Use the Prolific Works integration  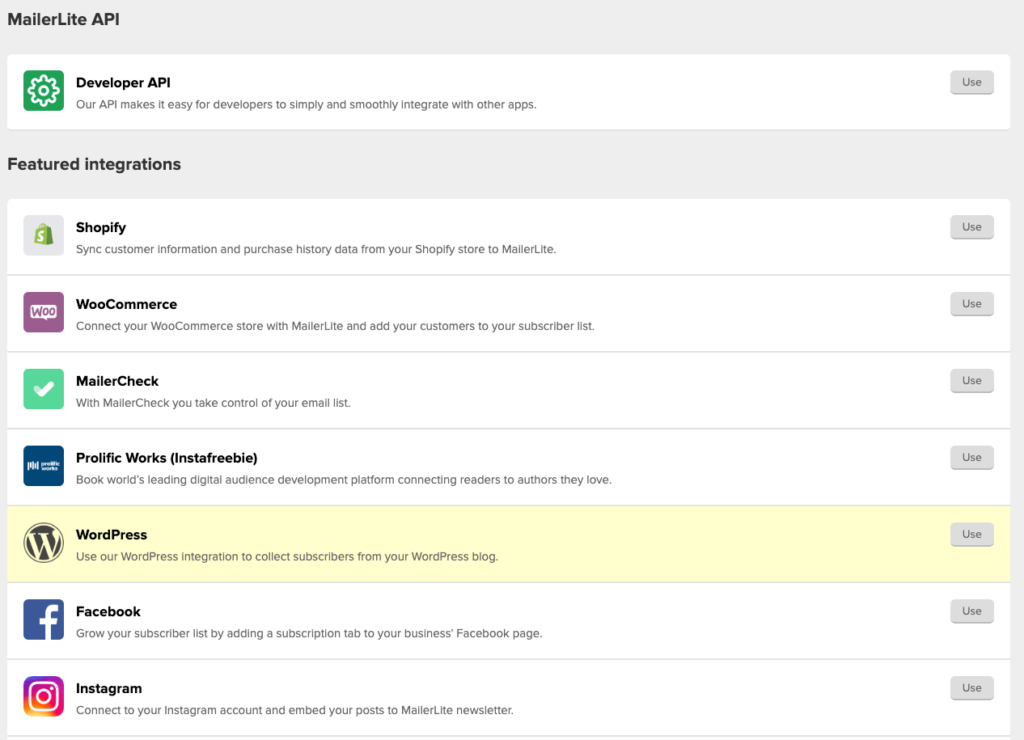click(971, 457)
